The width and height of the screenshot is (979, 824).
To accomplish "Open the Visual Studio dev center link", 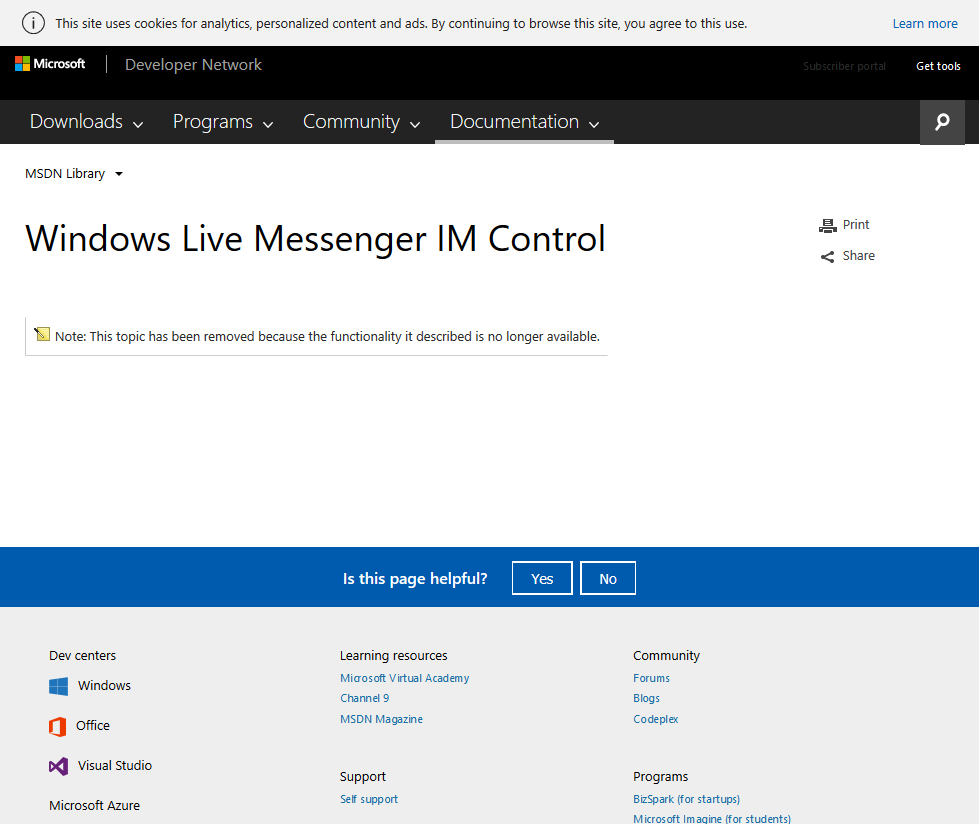I will 115,765.
